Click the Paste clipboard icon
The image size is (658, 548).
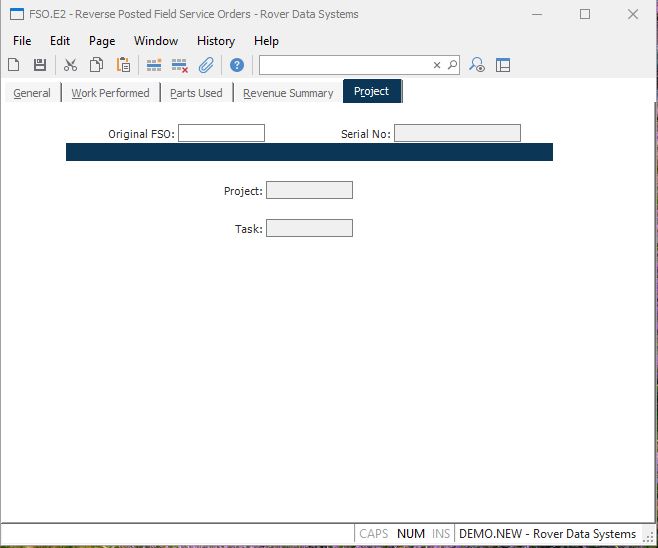pyautogui.click(x=123, y=65)
